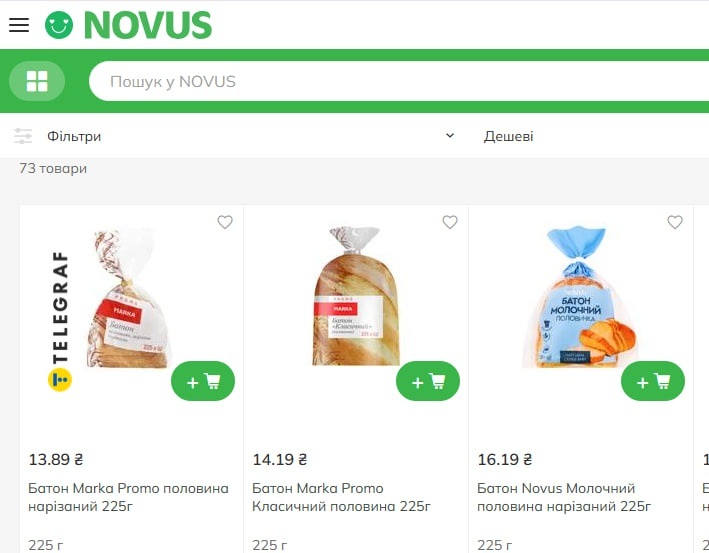This screenshot has height=553, width=709.
Task: Click the Молочний loaf product image
Action: tap(581, 297)
